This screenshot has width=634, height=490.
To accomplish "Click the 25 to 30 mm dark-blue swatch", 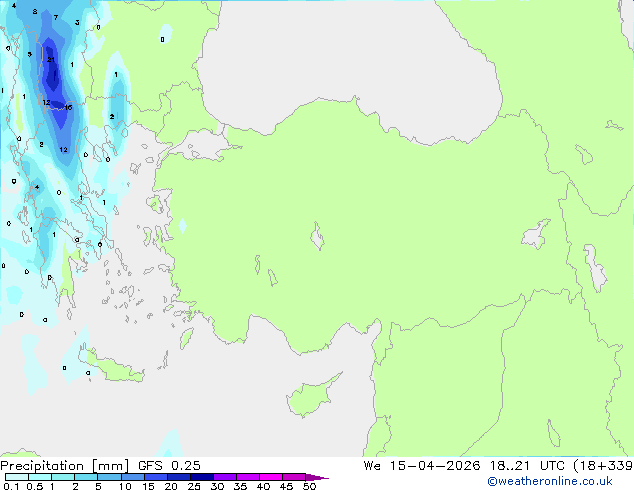I will pos(202,477).
